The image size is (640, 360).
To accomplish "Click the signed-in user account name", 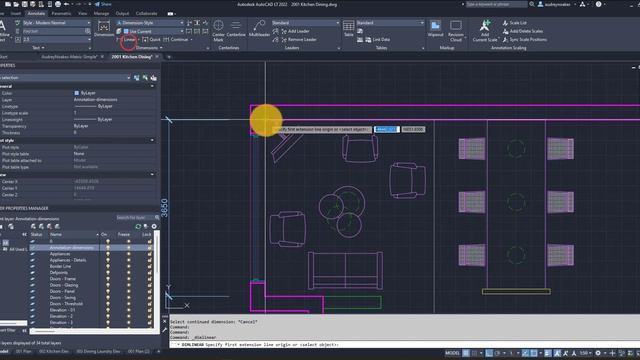I will (x=557, y=4).
